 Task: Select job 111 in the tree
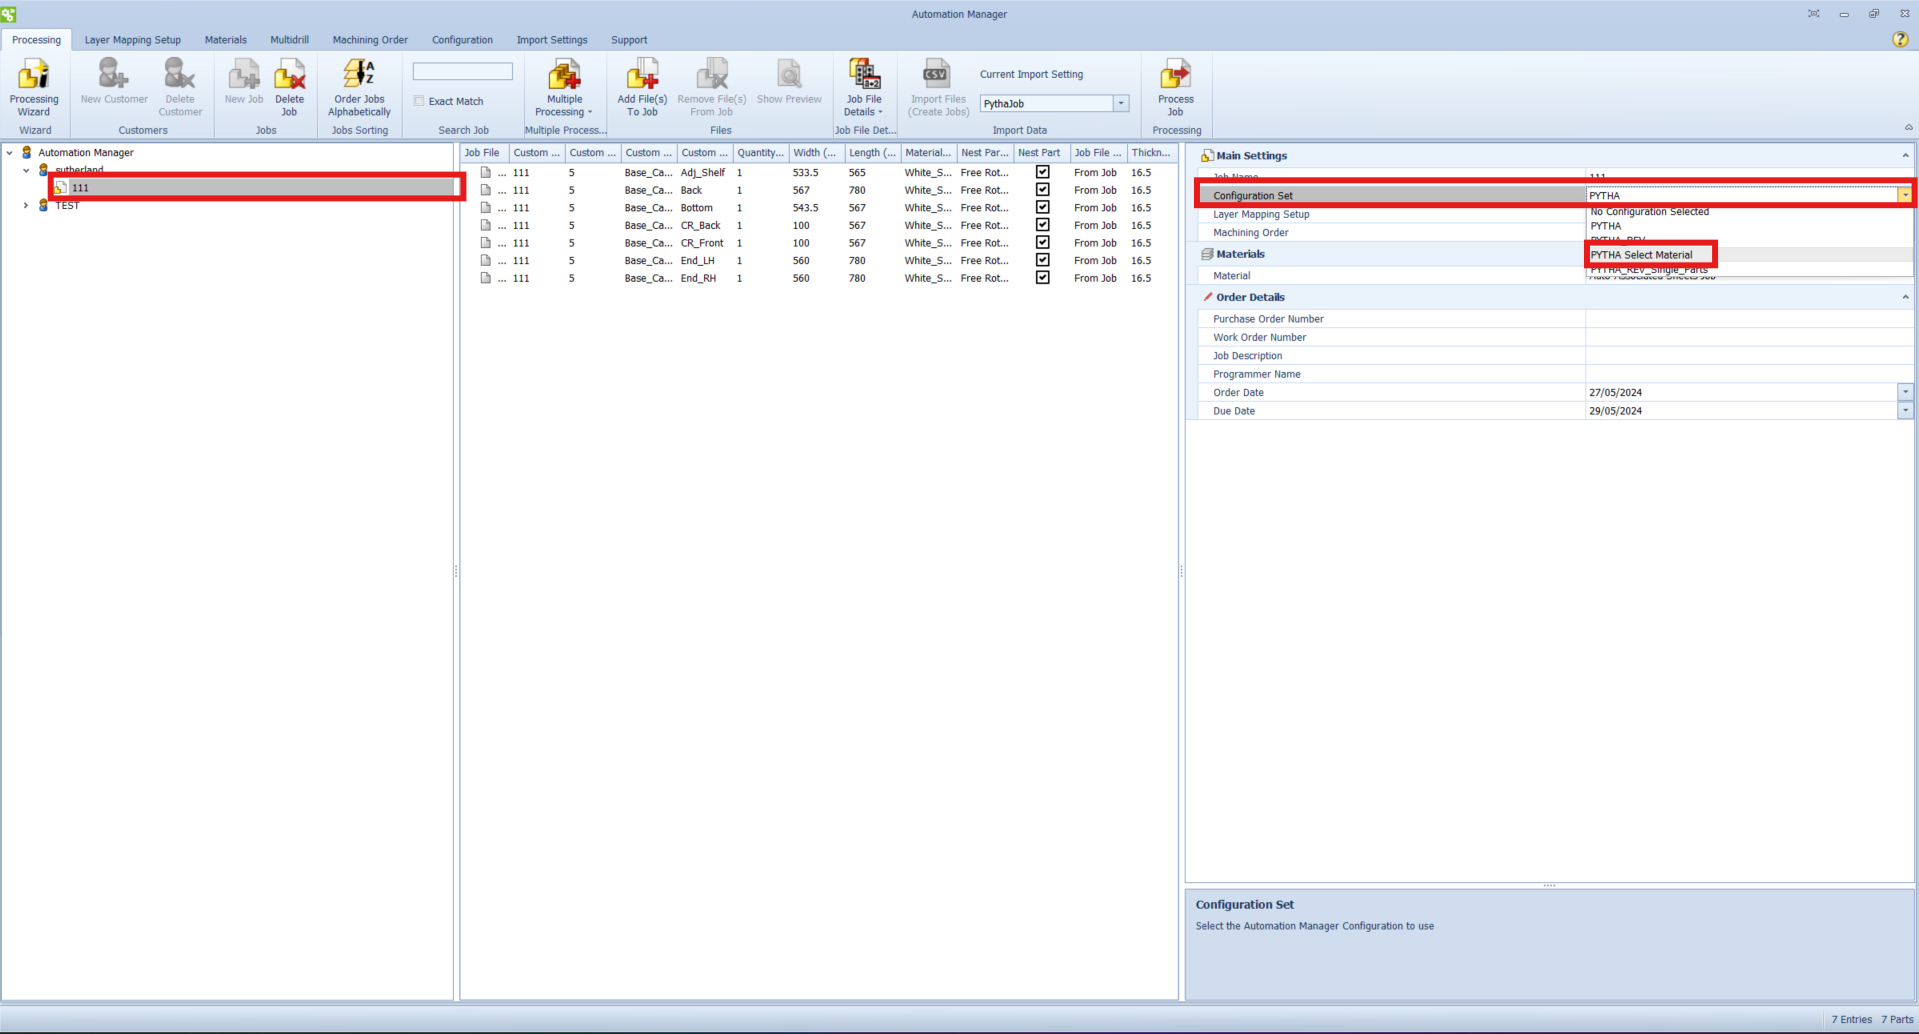256,187
